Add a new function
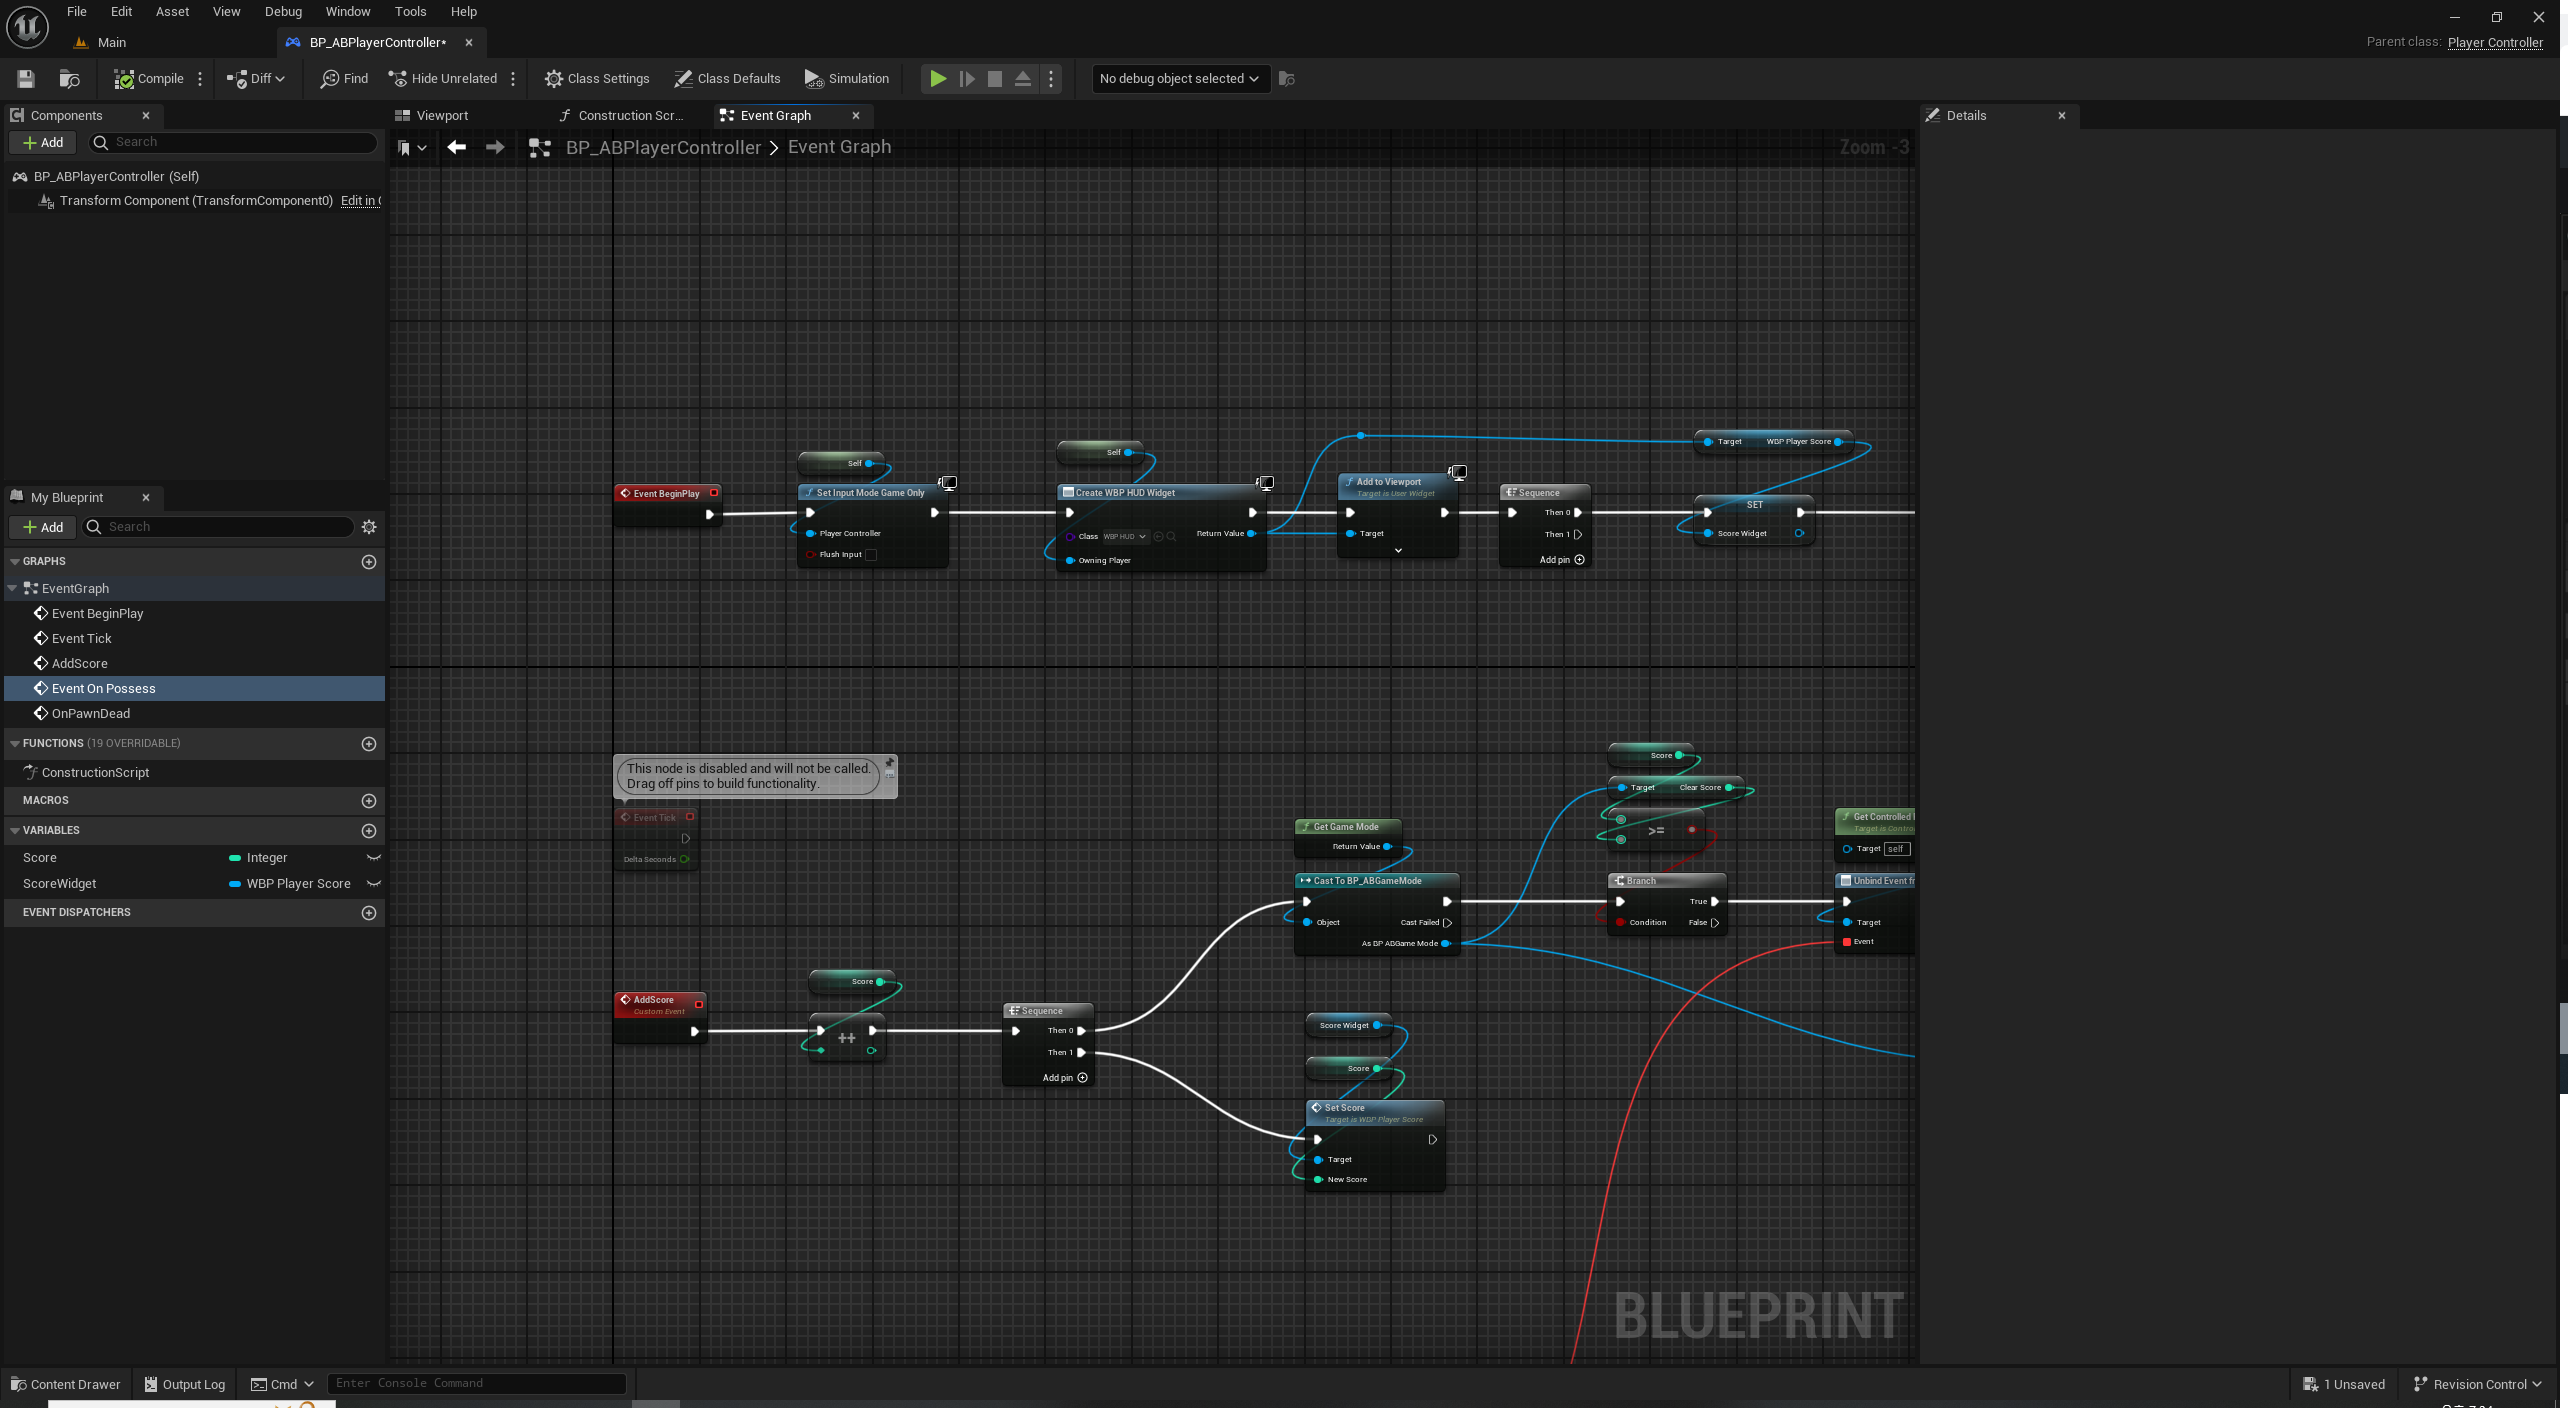The width and height of the screenshot is (2568, 1408). pos(369,744)
